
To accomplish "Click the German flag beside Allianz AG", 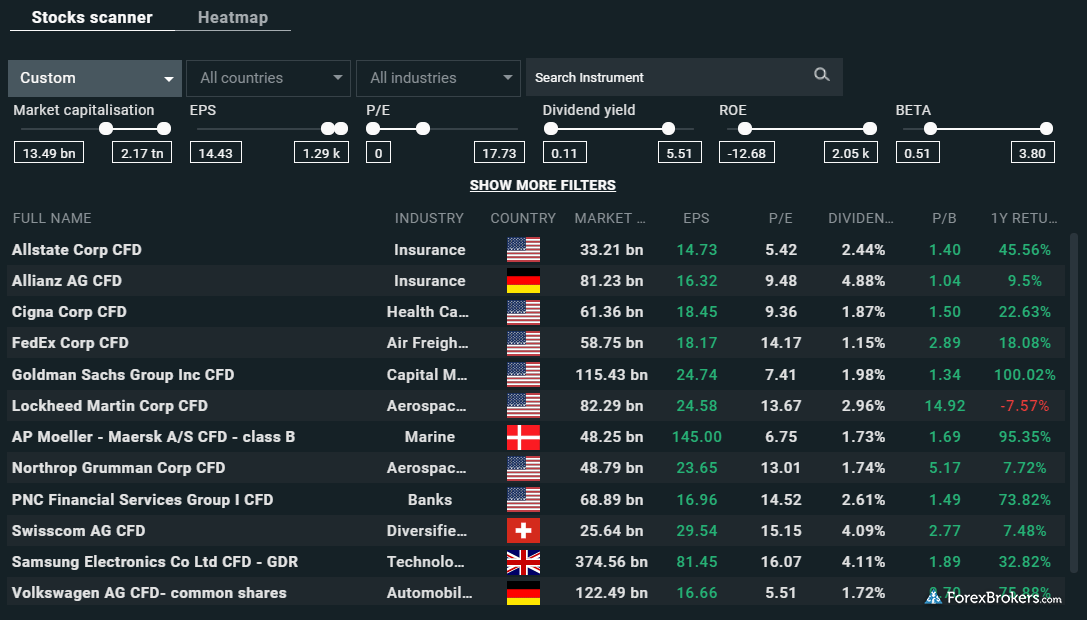I will (x=523, y=281).
